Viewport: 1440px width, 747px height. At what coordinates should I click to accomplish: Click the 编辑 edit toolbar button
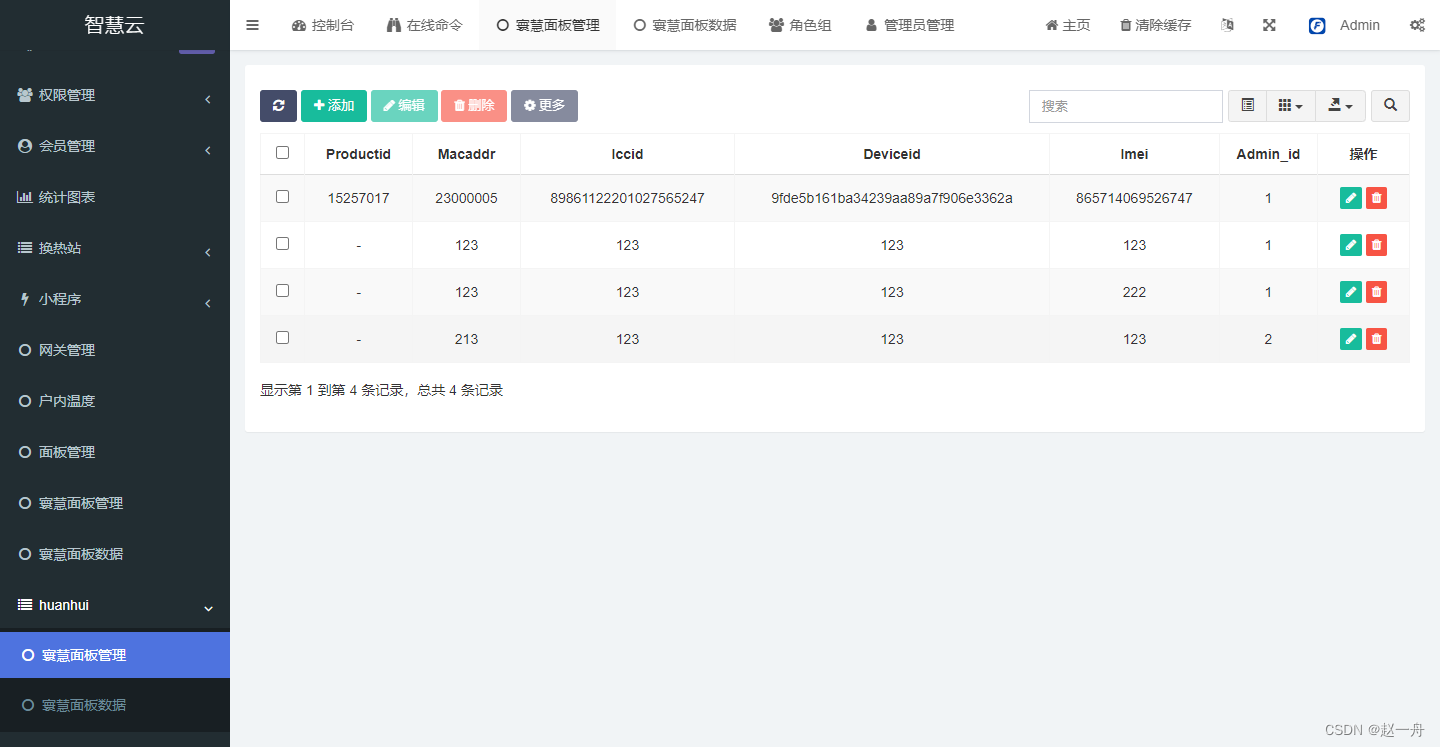click(x=404, y=106)
